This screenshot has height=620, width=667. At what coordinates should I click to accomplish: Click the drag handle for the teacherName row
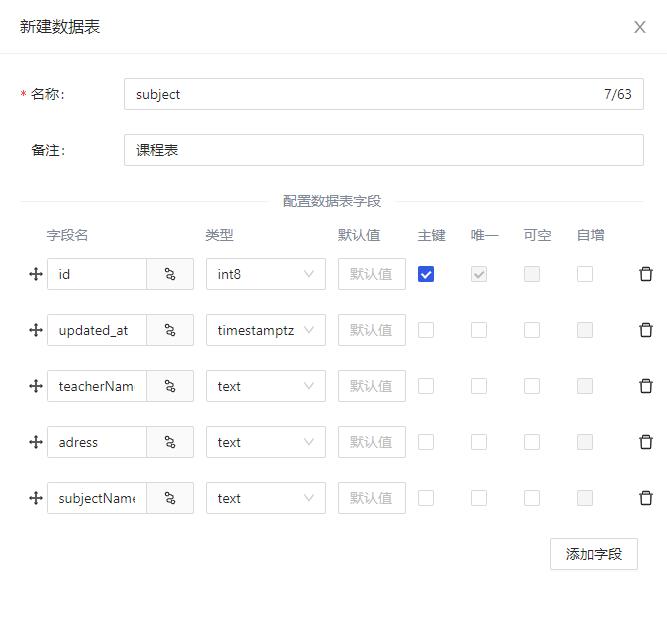(36, 386)
